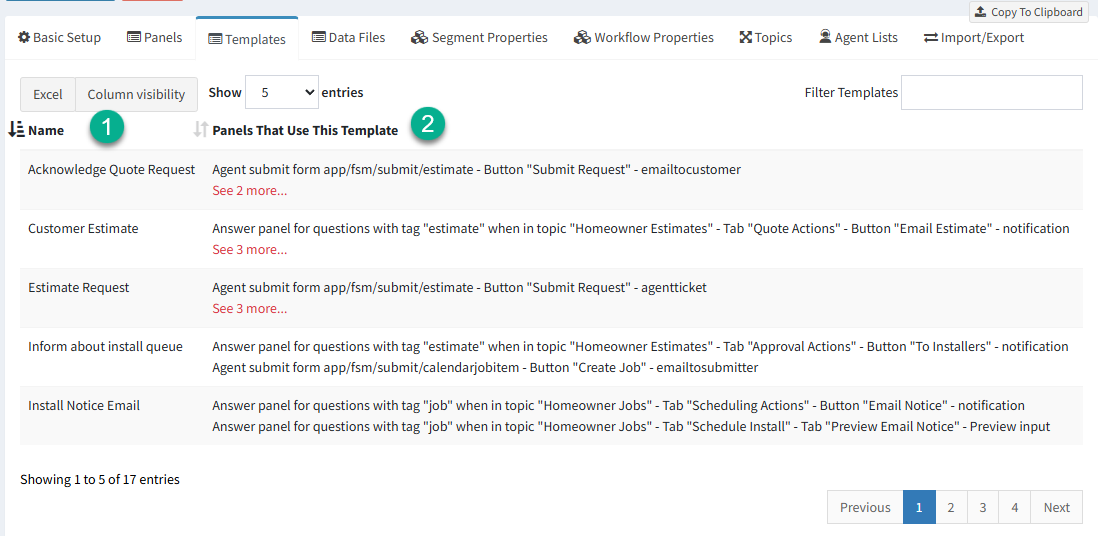Click the Workflow Properties cubes icon
This screenshot has height=536, width=1098.
[582, 37]
